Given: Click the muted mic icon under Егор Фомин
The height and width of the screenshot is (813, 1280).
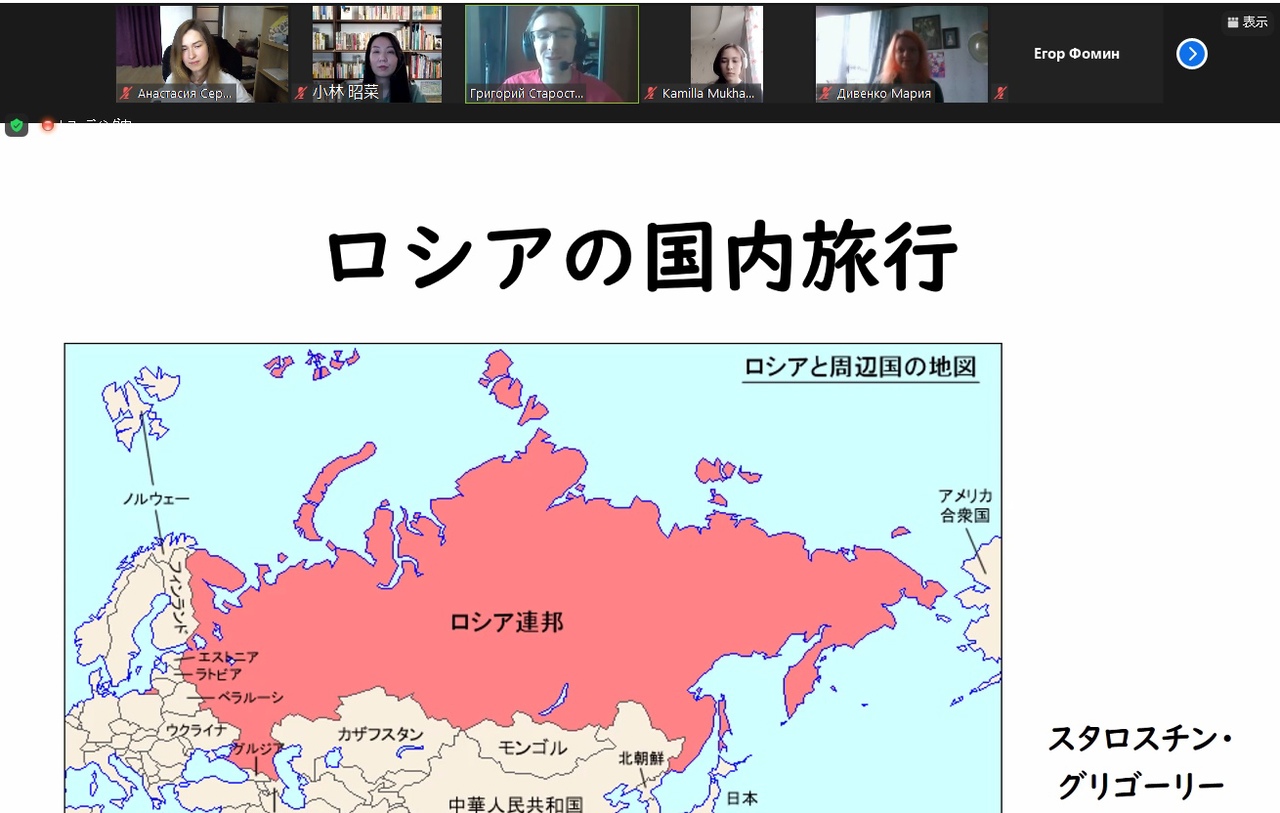Looking at the screenshot, I should coord(1000,93).
